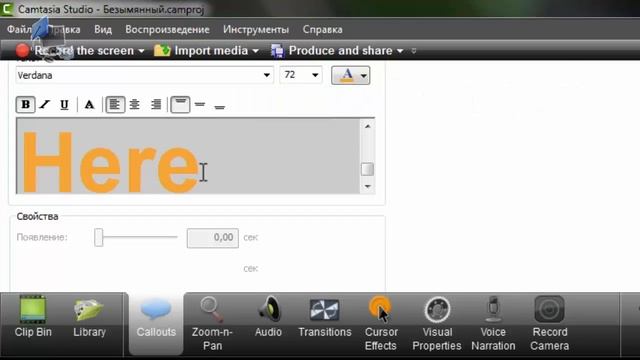Click the Появление 0,00 seconds field
This screenshot has height=360, width=640.
213,238
